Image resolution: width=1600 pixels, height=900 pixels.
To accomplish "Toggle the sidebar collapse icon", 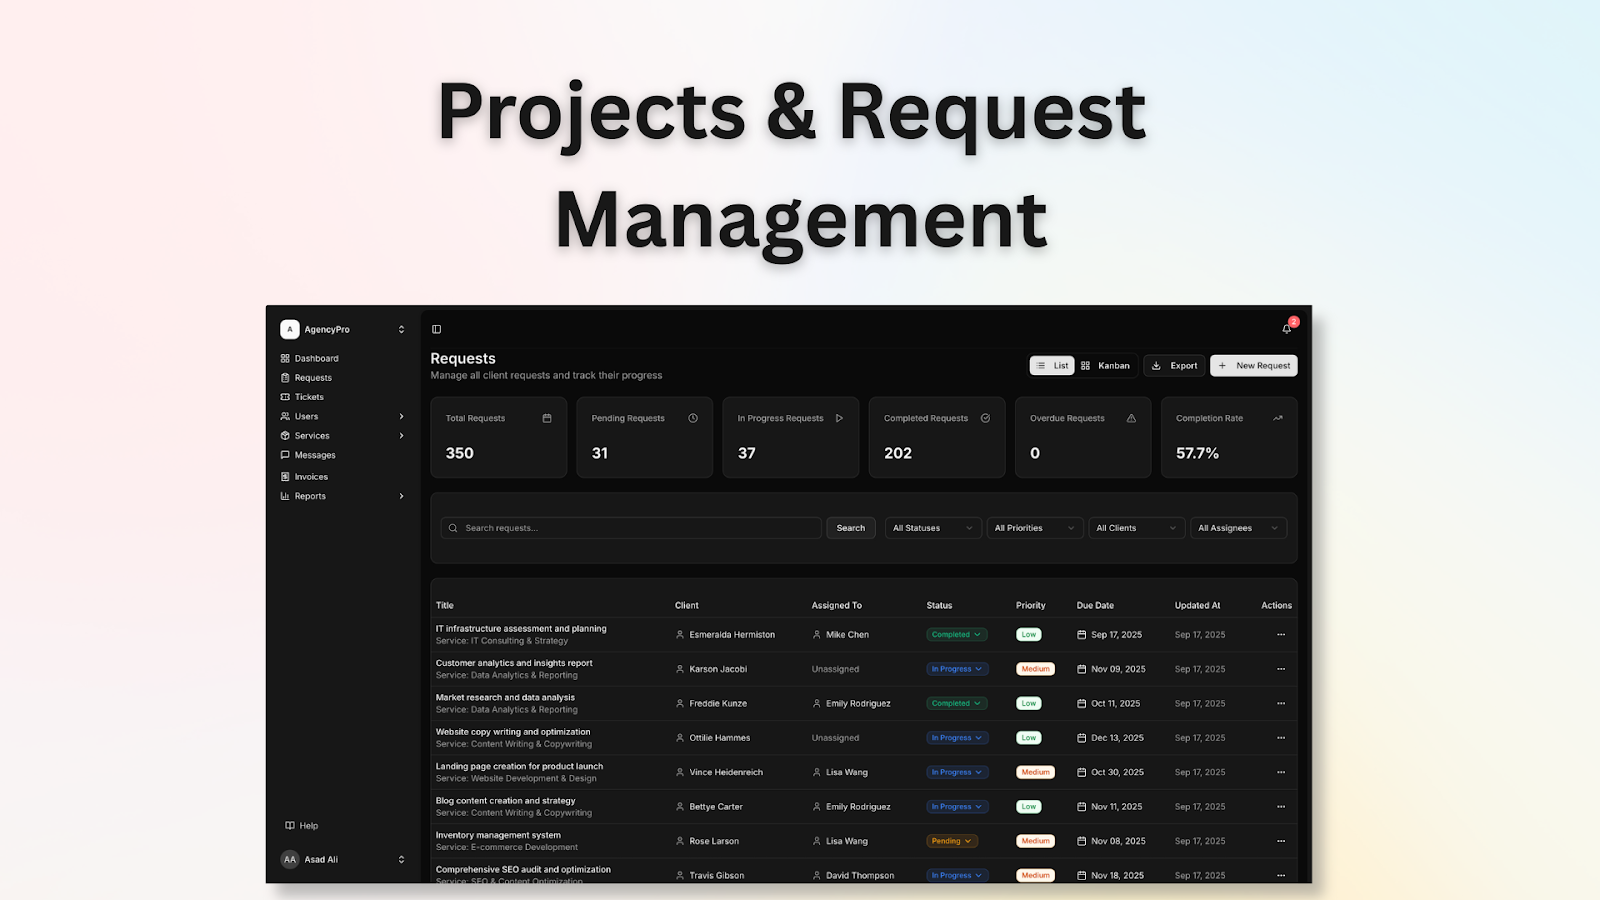I will click(x=435, y=328).
